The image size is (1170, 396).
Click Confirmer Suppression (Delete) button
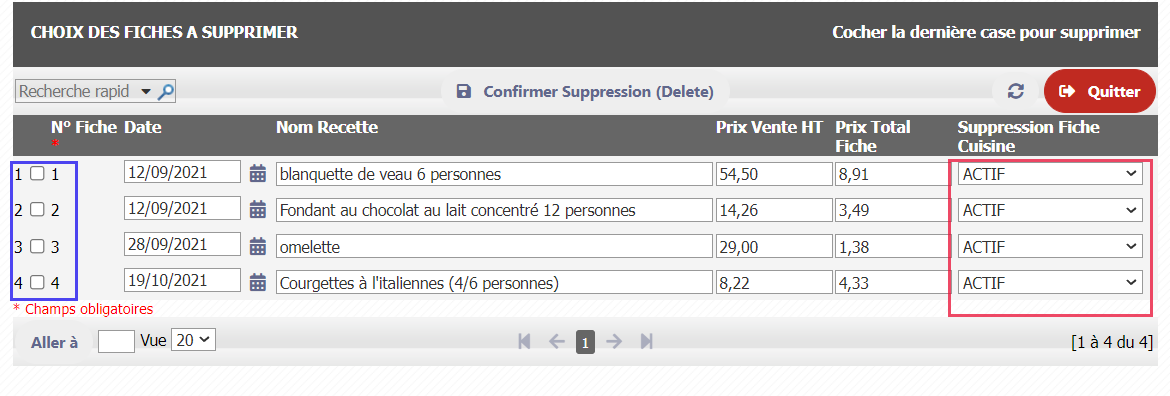tap(584, 92)
